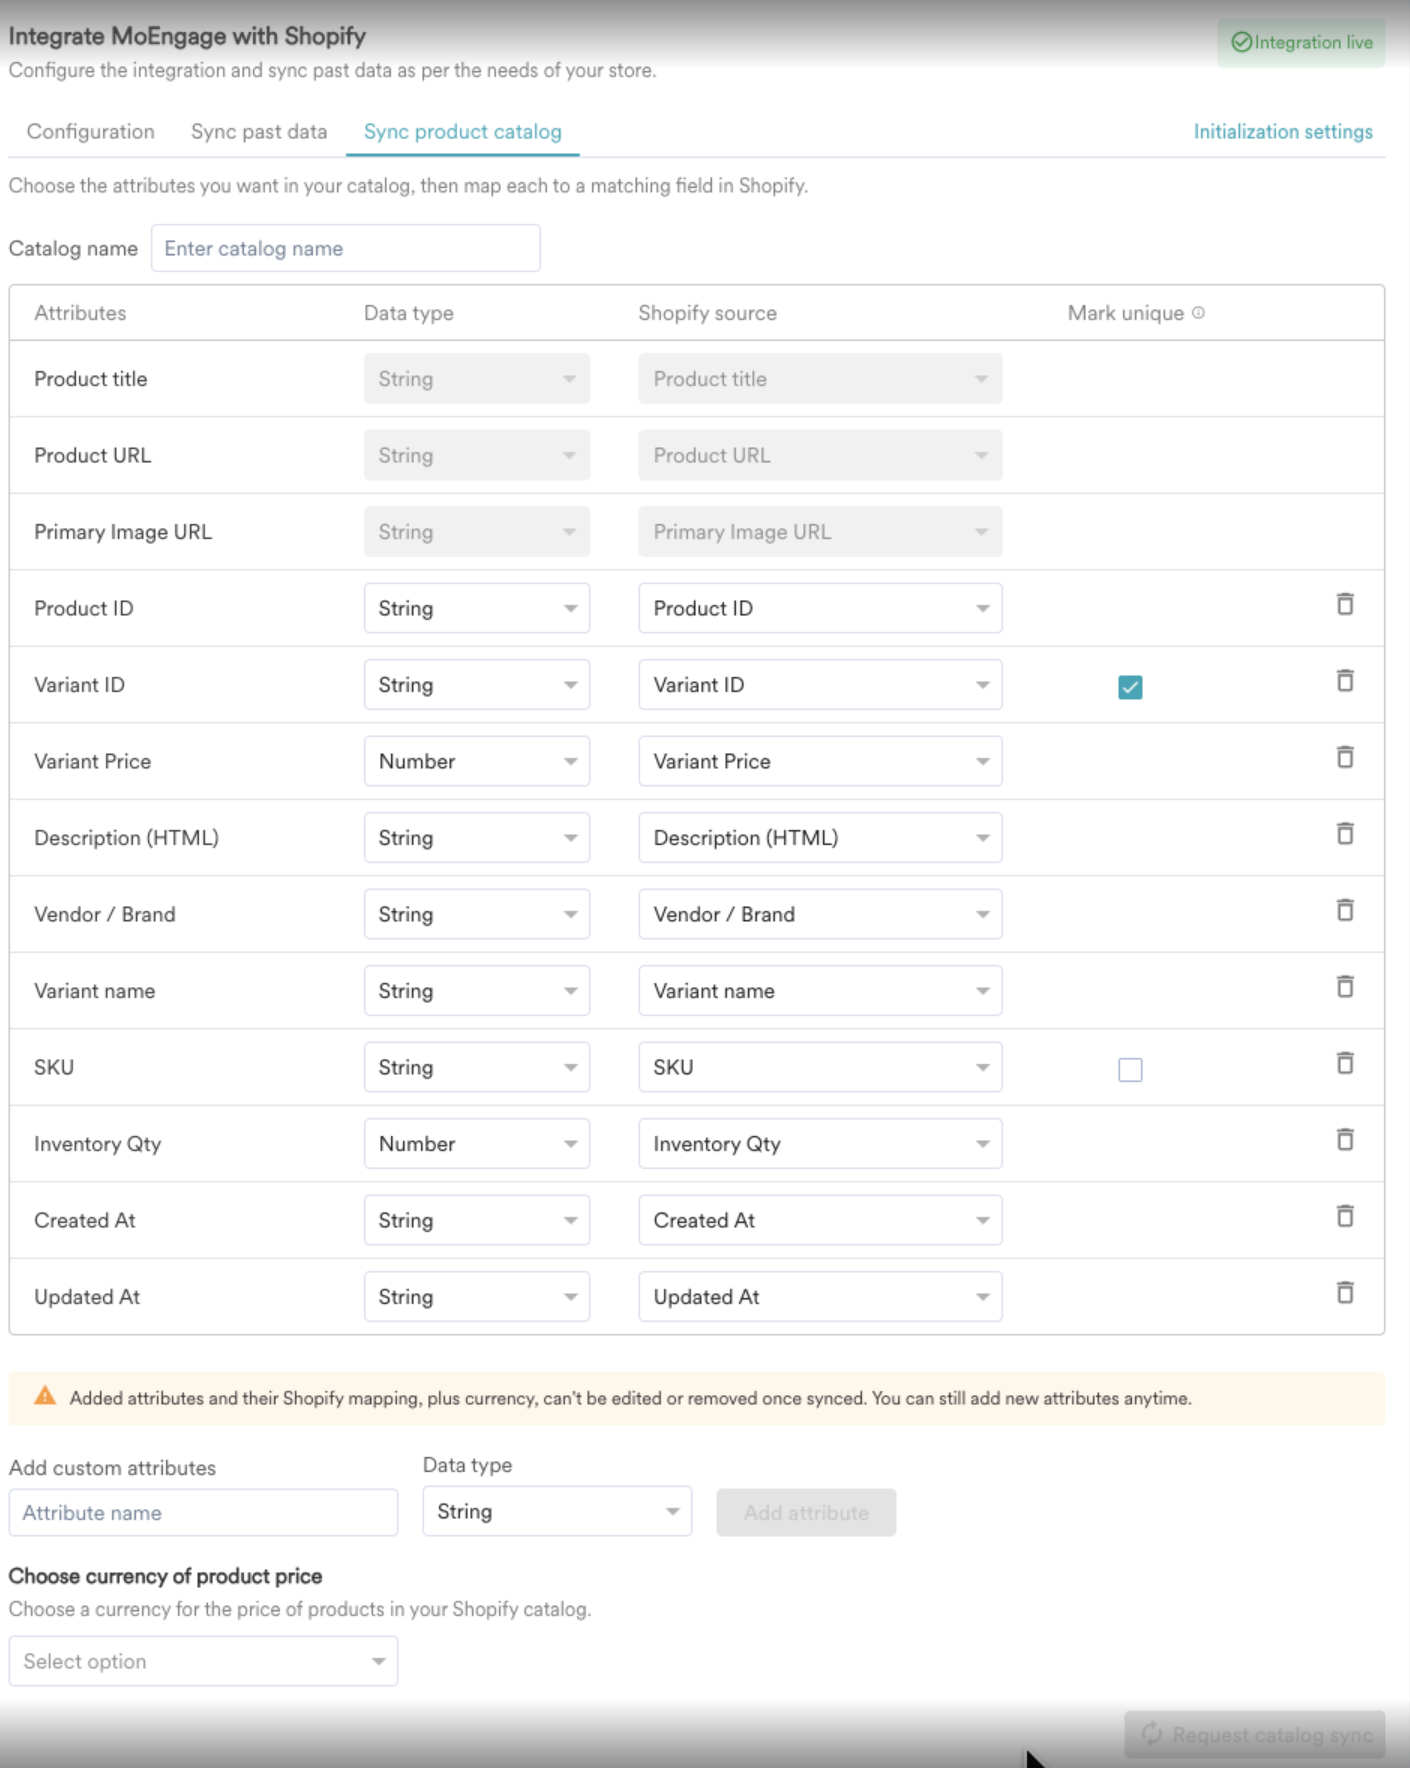Click Request catalog sync button
The image size is (1410, 1768).
coord(1255,1735)
